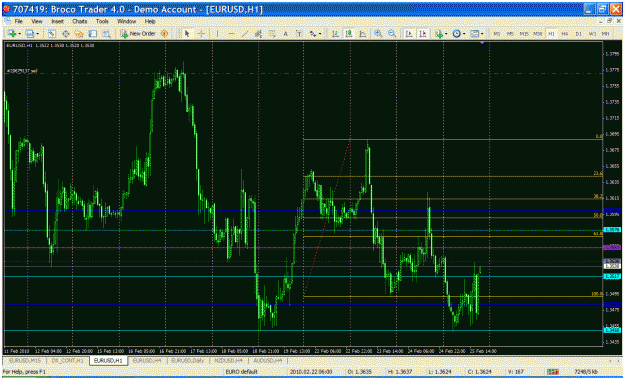This screenshot has width=625, height=378.
Task: Select the Horizontal Line drawing tool
Action: point(231,34)
